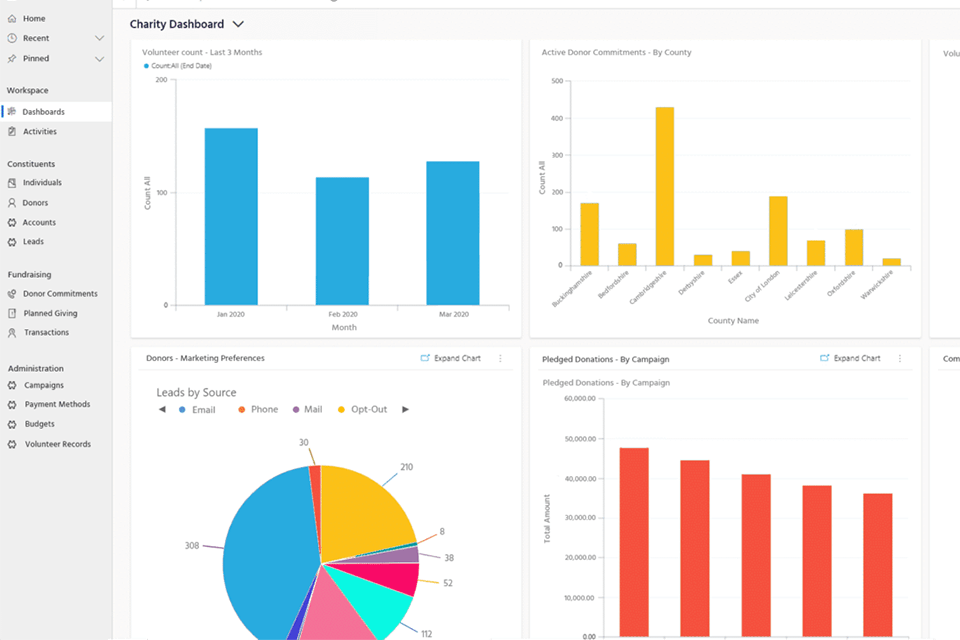Open the Charity Dashboard selector dropdown
This screenshot has height=640, width=960.
click(x=238, y=24)
